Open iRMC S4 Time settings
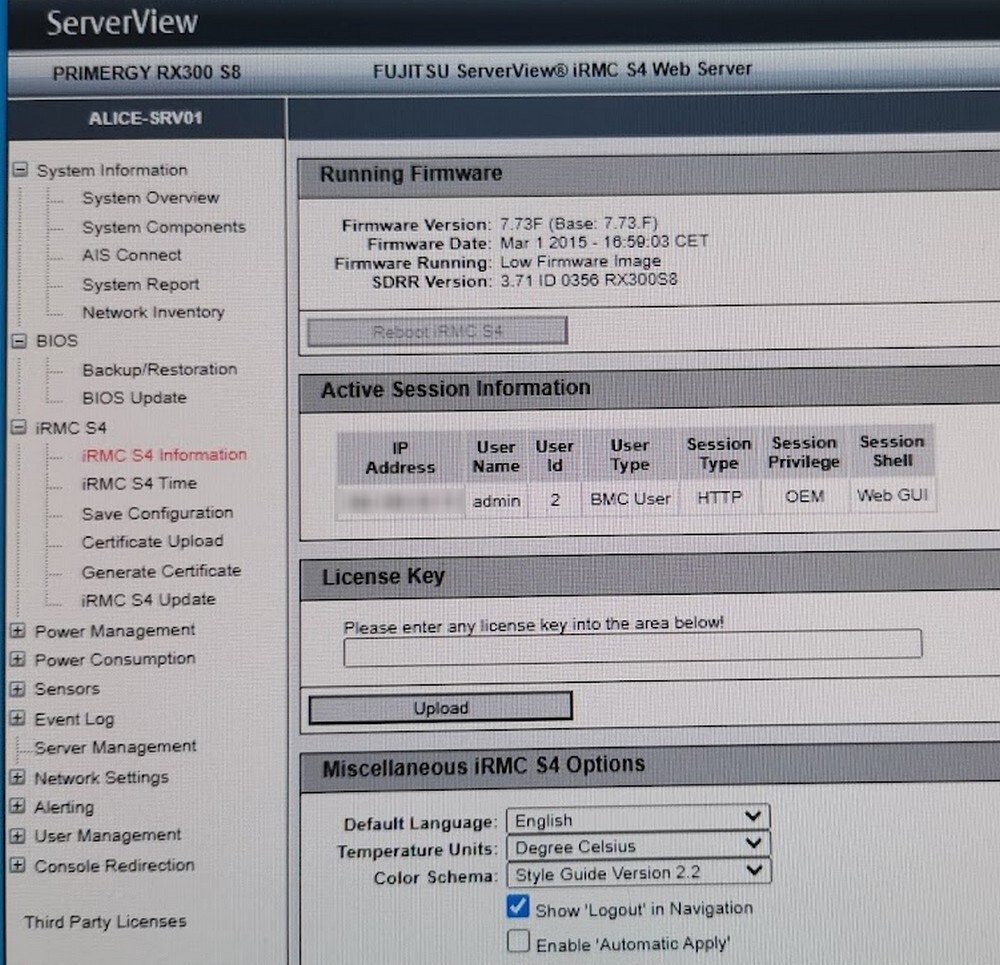 click(x=139, y=483)
